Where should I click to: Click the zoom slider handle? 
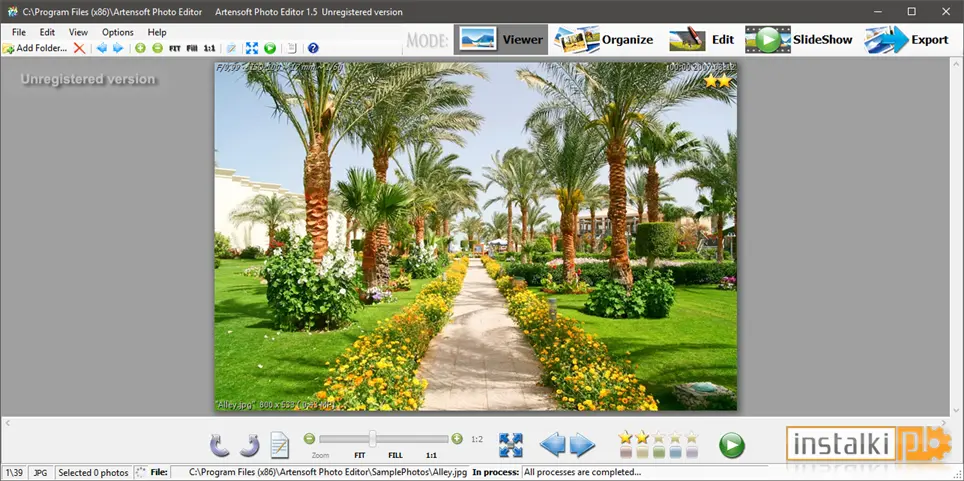tap(373, 439)
